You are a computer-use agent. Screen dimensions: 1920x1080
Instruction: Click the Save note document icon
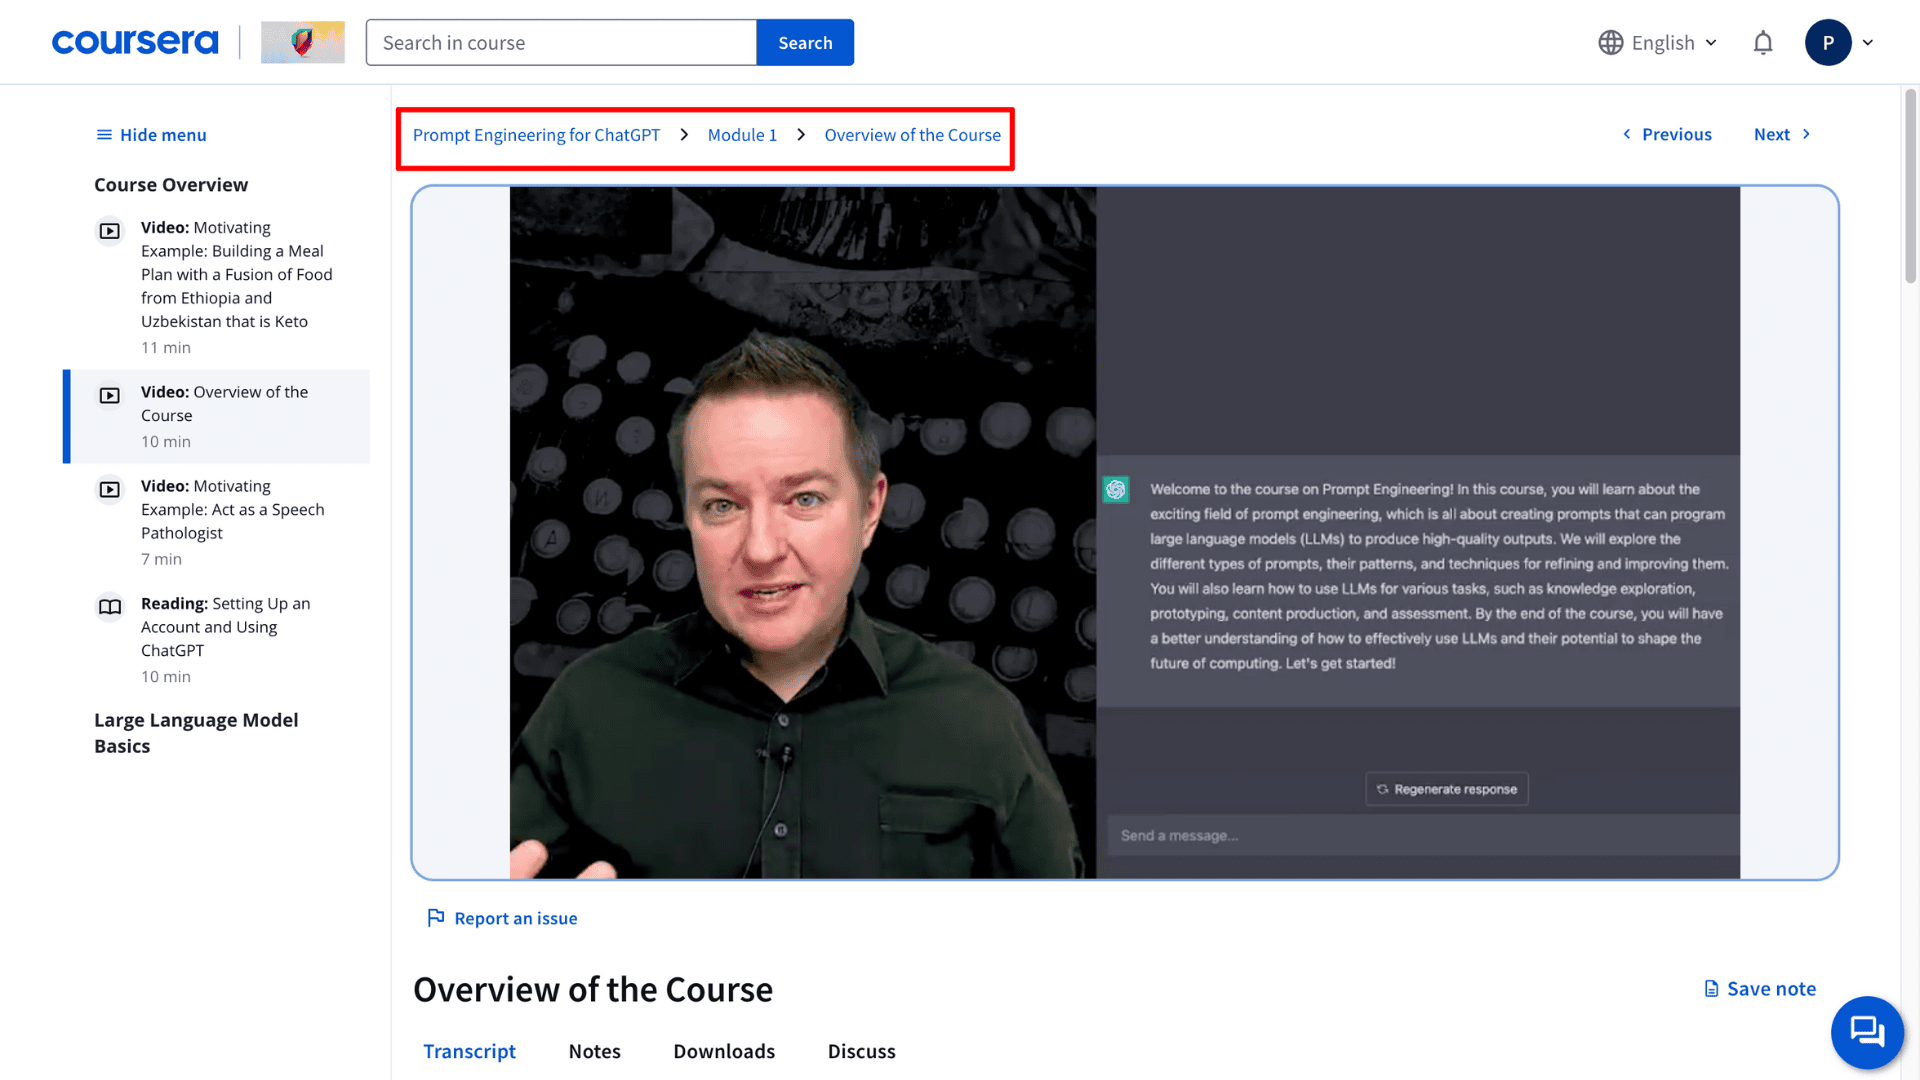coord(1711,988)
